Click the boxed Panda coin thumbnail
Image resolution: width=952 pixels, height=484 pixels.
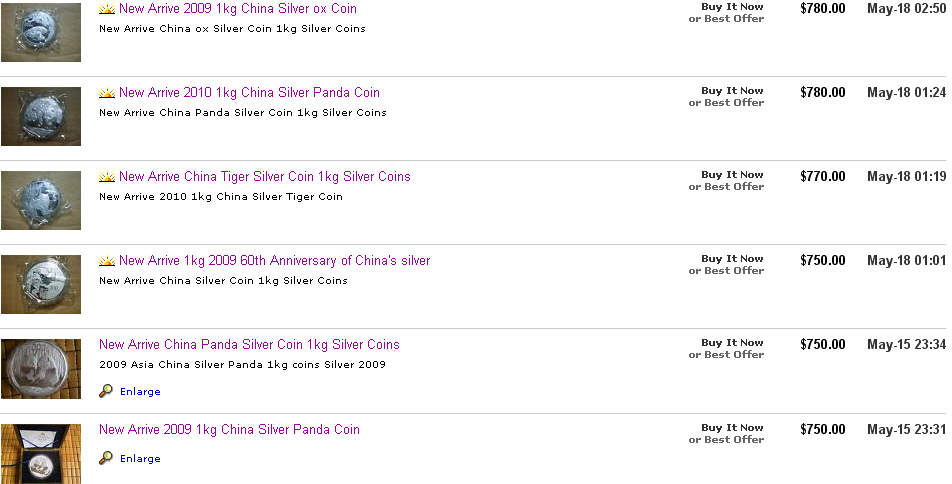click(x=41, y=453)
